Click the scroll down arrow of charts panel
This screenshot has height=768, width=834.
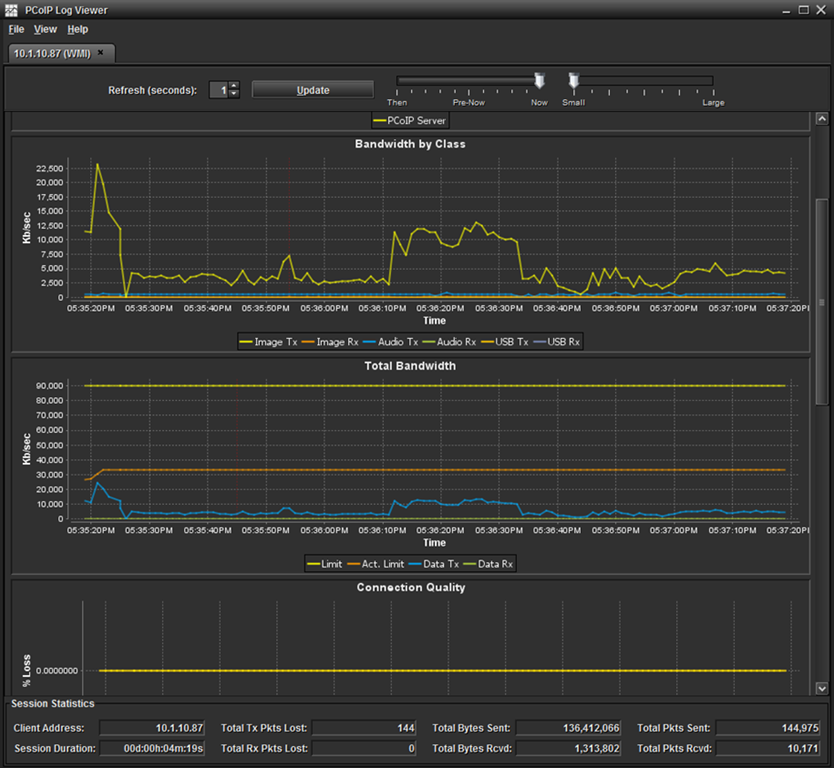click(822, 688)
